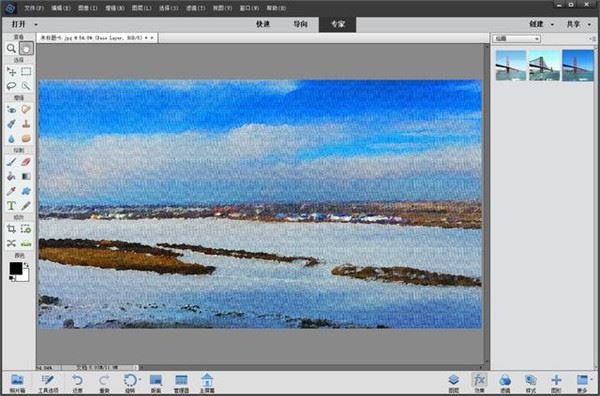Switch to Quick edit mode
Image resolution: width=600 pixels, height=396 pixels.
(263, 24)
